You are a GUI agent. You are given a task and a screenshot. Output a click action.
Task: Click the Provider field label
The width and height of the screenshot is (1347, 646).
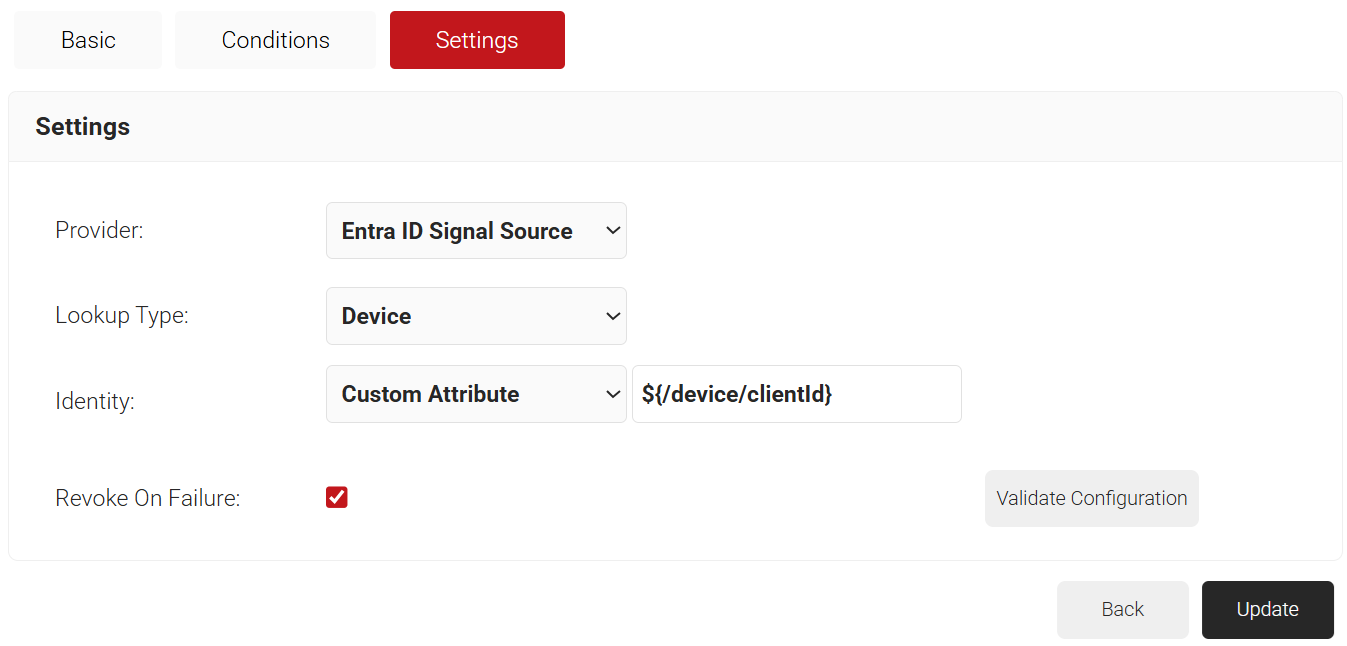99,230
